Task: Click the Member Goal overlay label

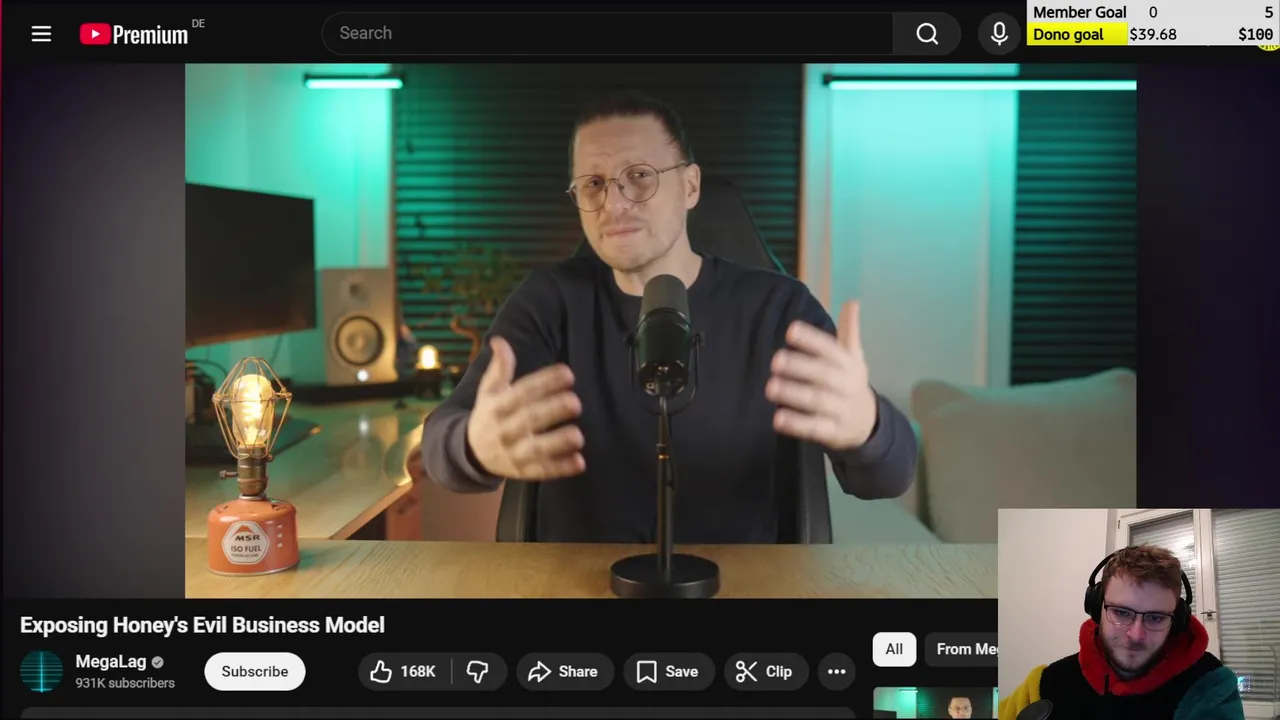Action: [x=1080, y=12]
